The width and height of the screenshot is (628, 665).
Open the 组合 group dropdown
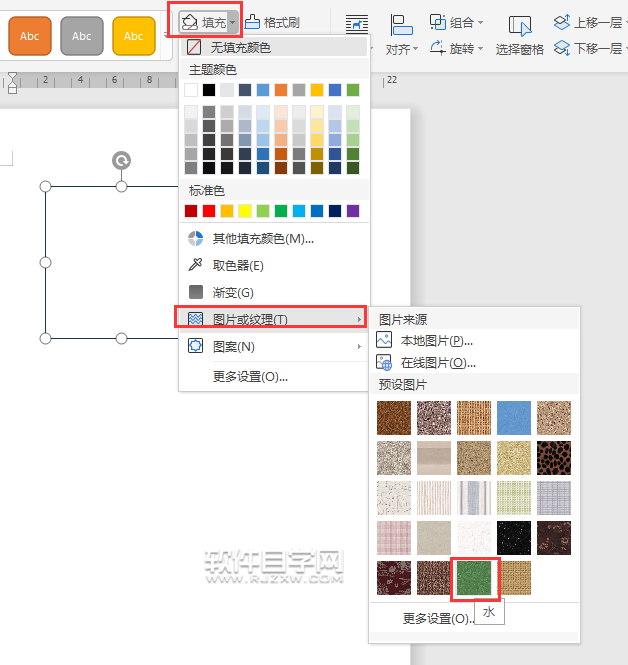[456, 22]
